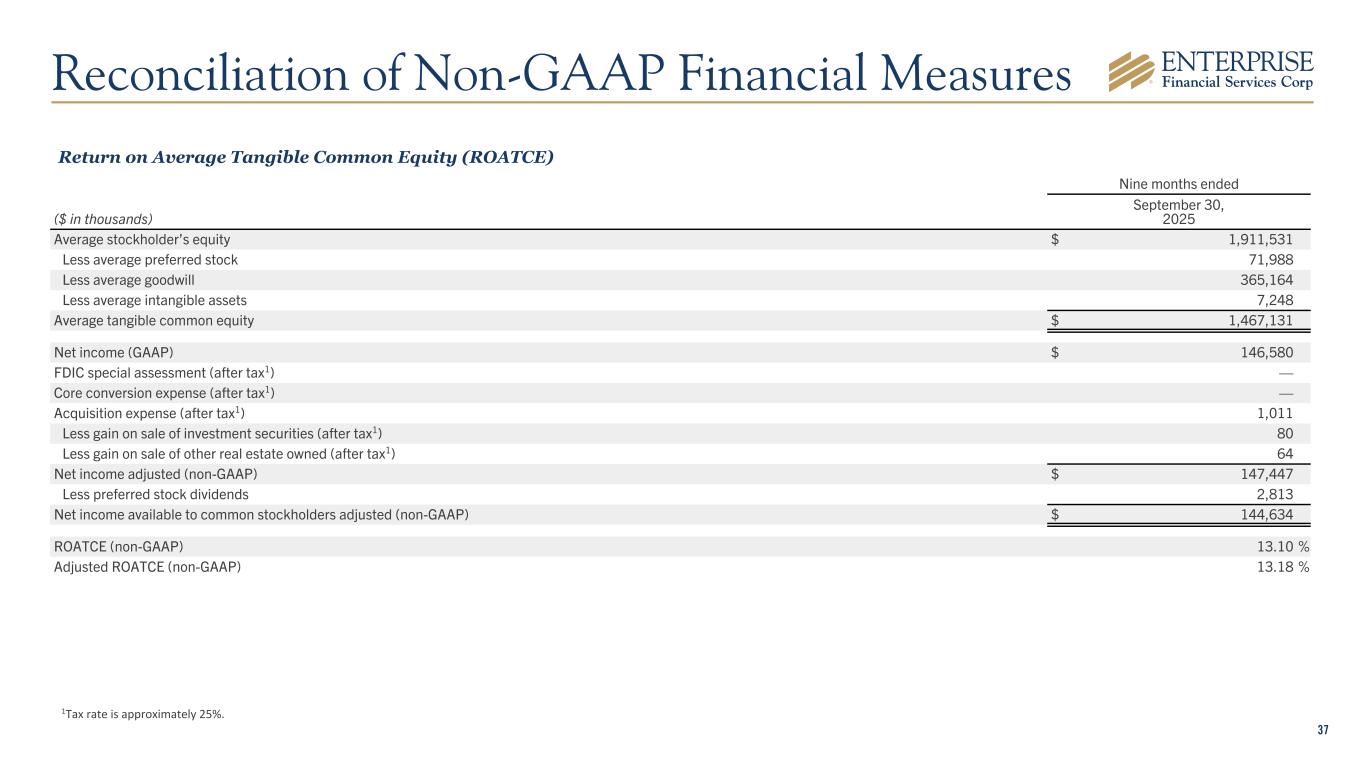Click the ($ in thousands) label
This screenshot has width=1365, height=768.
point(103,218)
